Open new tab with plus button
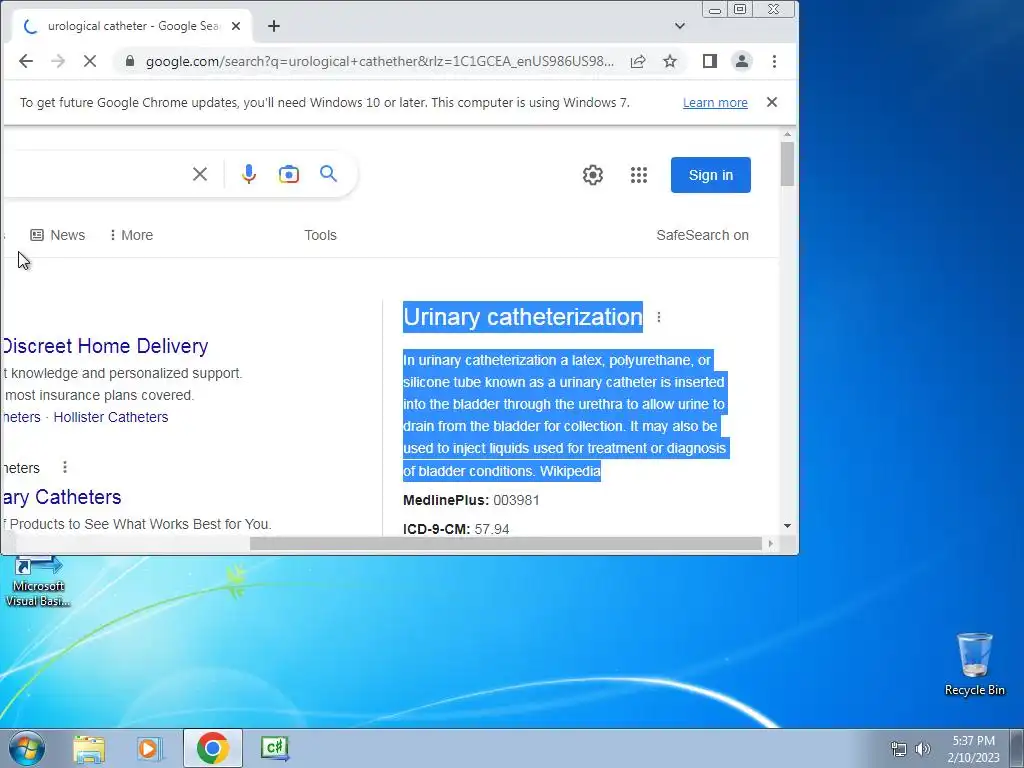The height and width of the screenshot is (768, 1024). [274, 26]
